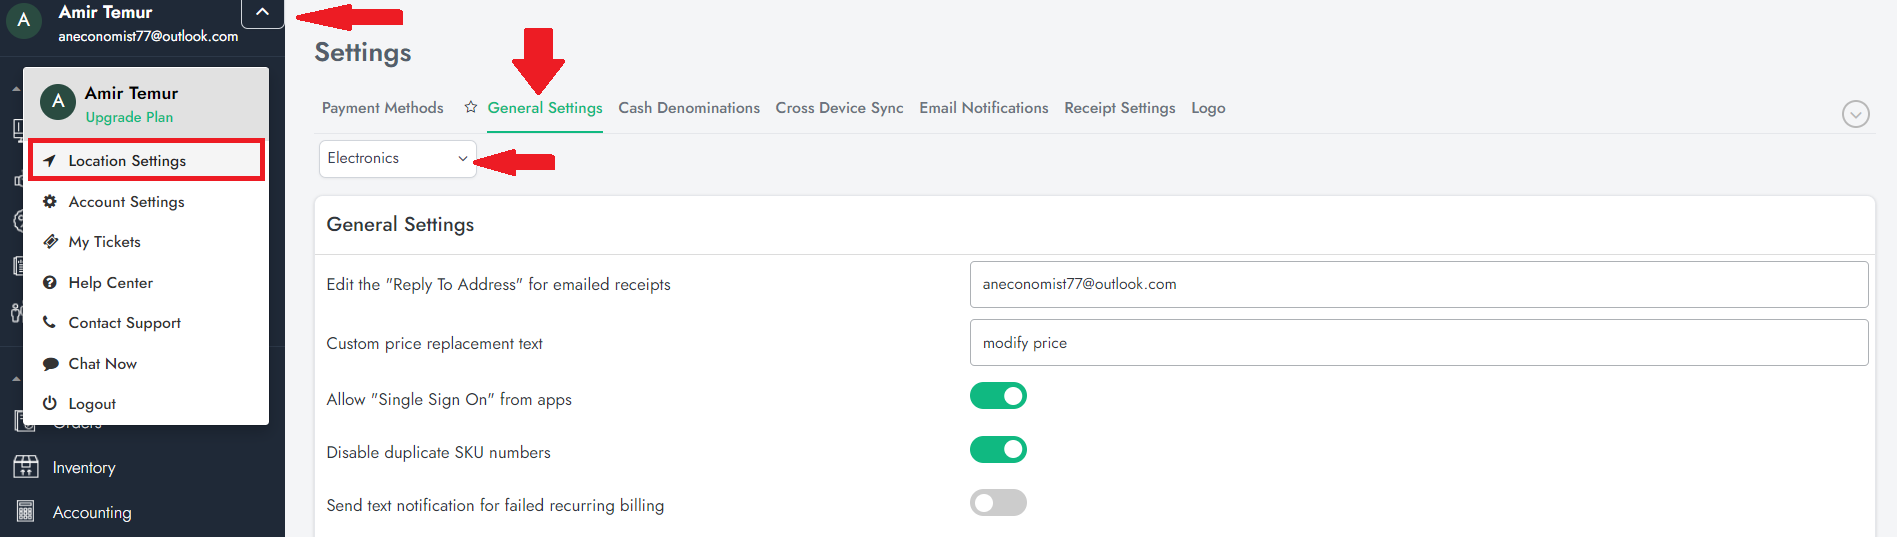1897x537 pixels.
Task: Click the Location Settings arrow icon
Action: coord(49,161)
